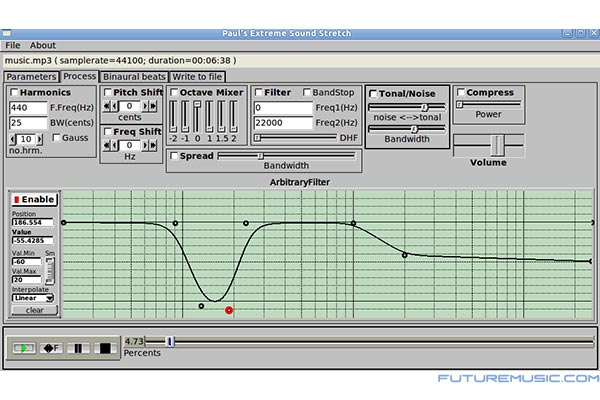Enable the Compress checkbox

point(461,92)
